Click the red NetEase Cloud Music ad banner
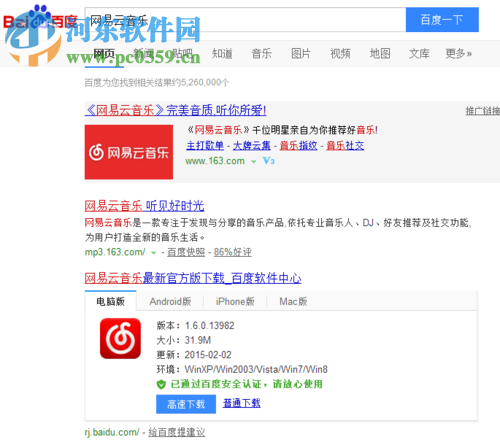The image size is (500, 445). pyautogui.click(x=129, y=152)
